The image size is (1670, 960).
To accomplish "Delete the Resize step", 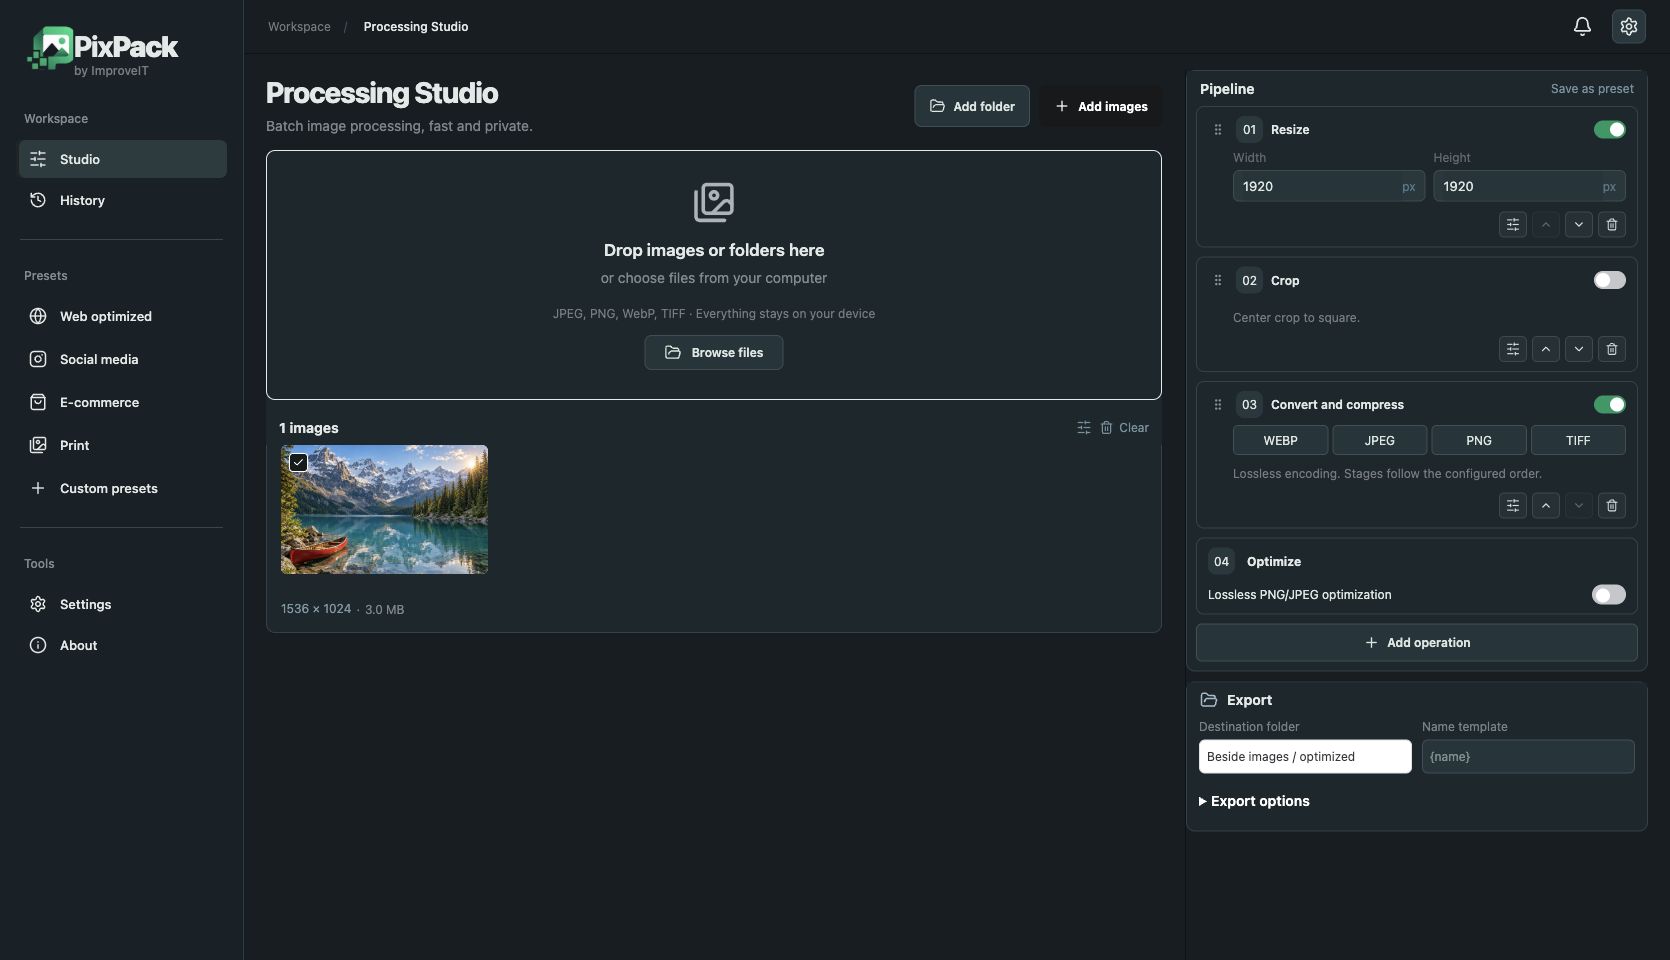I will (1612, 225).
